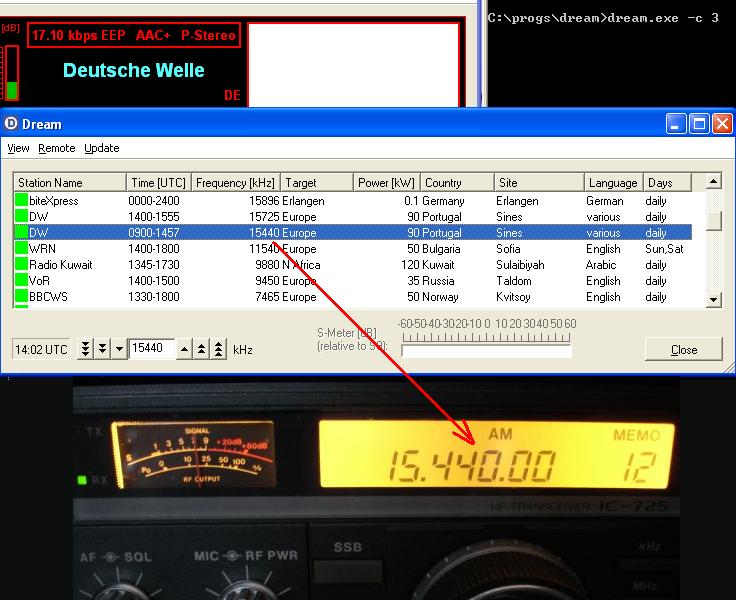Screen dimensions: 736x600
Task: Click the station list scrollbar thumb
Action: click(713, 221)
